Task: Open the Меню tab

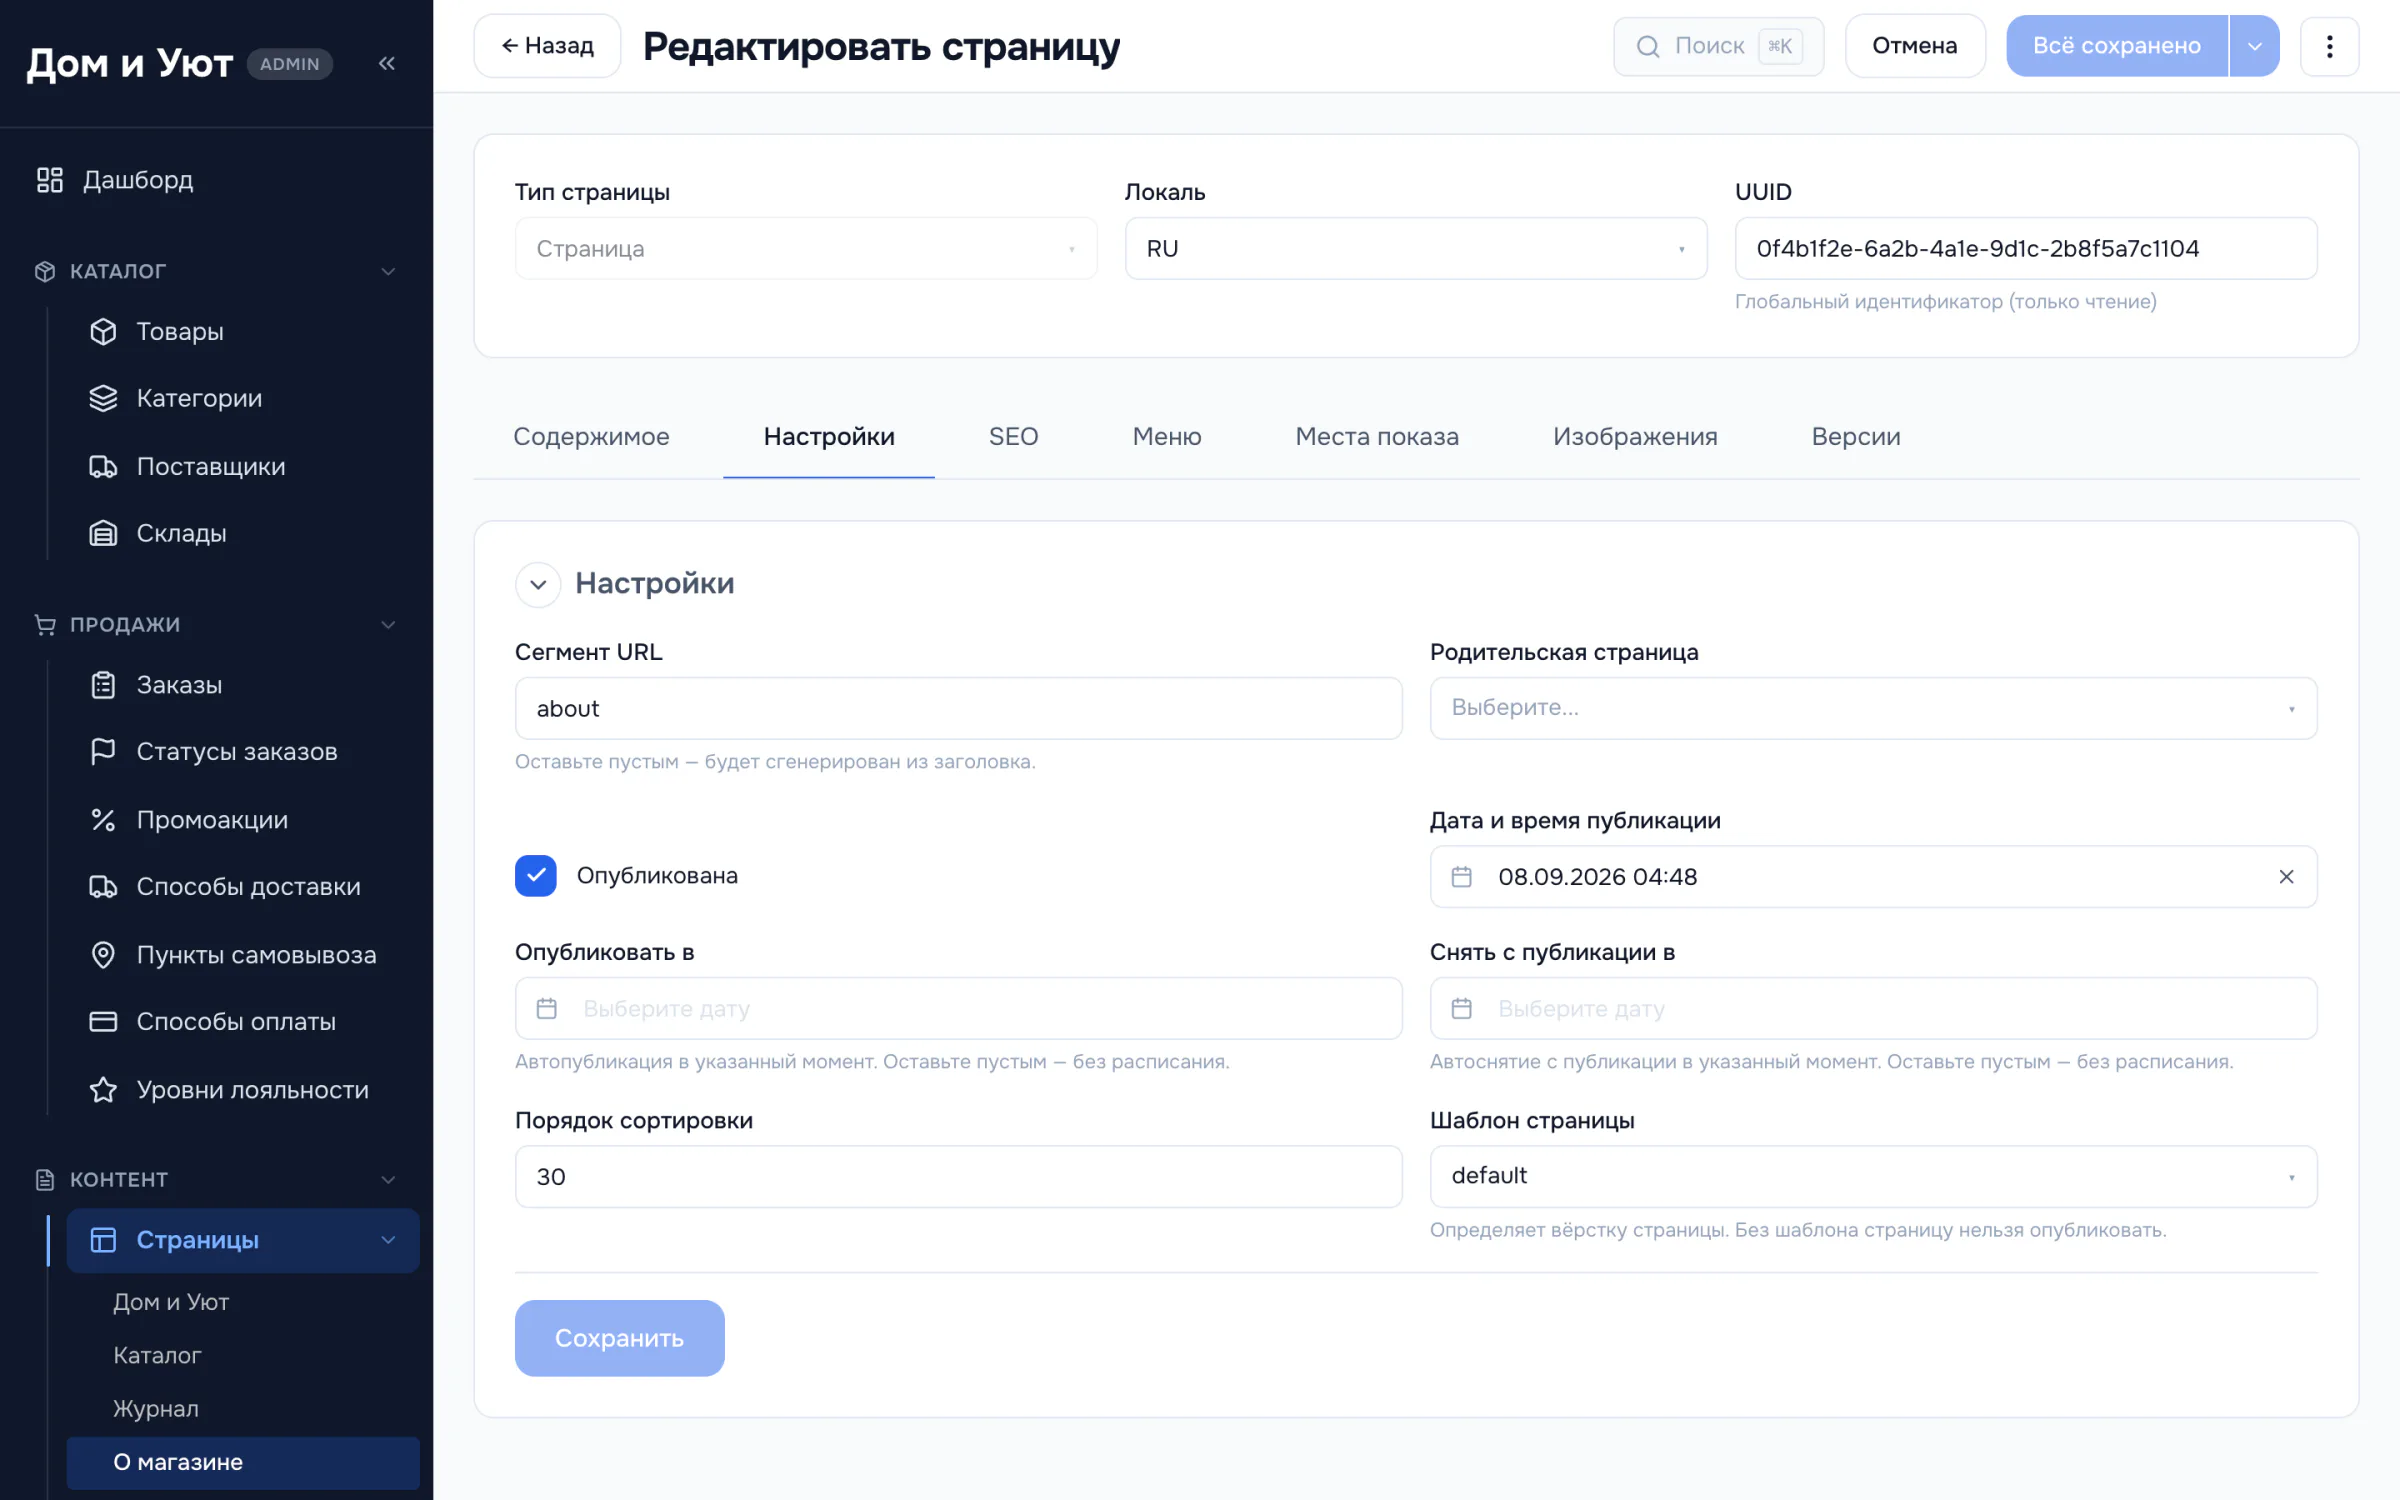Action: coord(1167,436)
